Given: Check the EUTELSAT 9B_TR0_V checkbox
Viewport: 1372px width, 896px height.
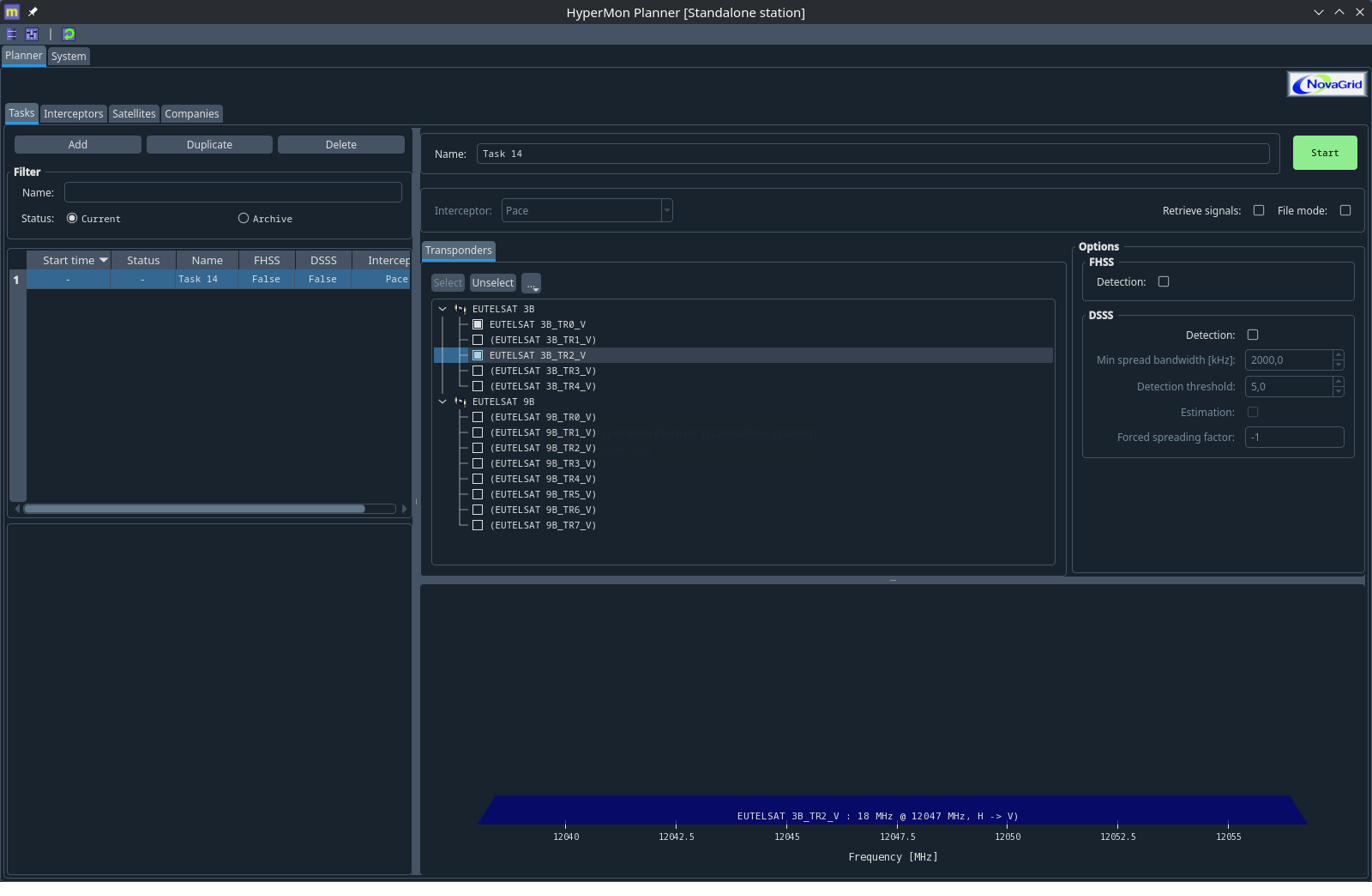Looking at the screenshot, I should coord(478,417).
